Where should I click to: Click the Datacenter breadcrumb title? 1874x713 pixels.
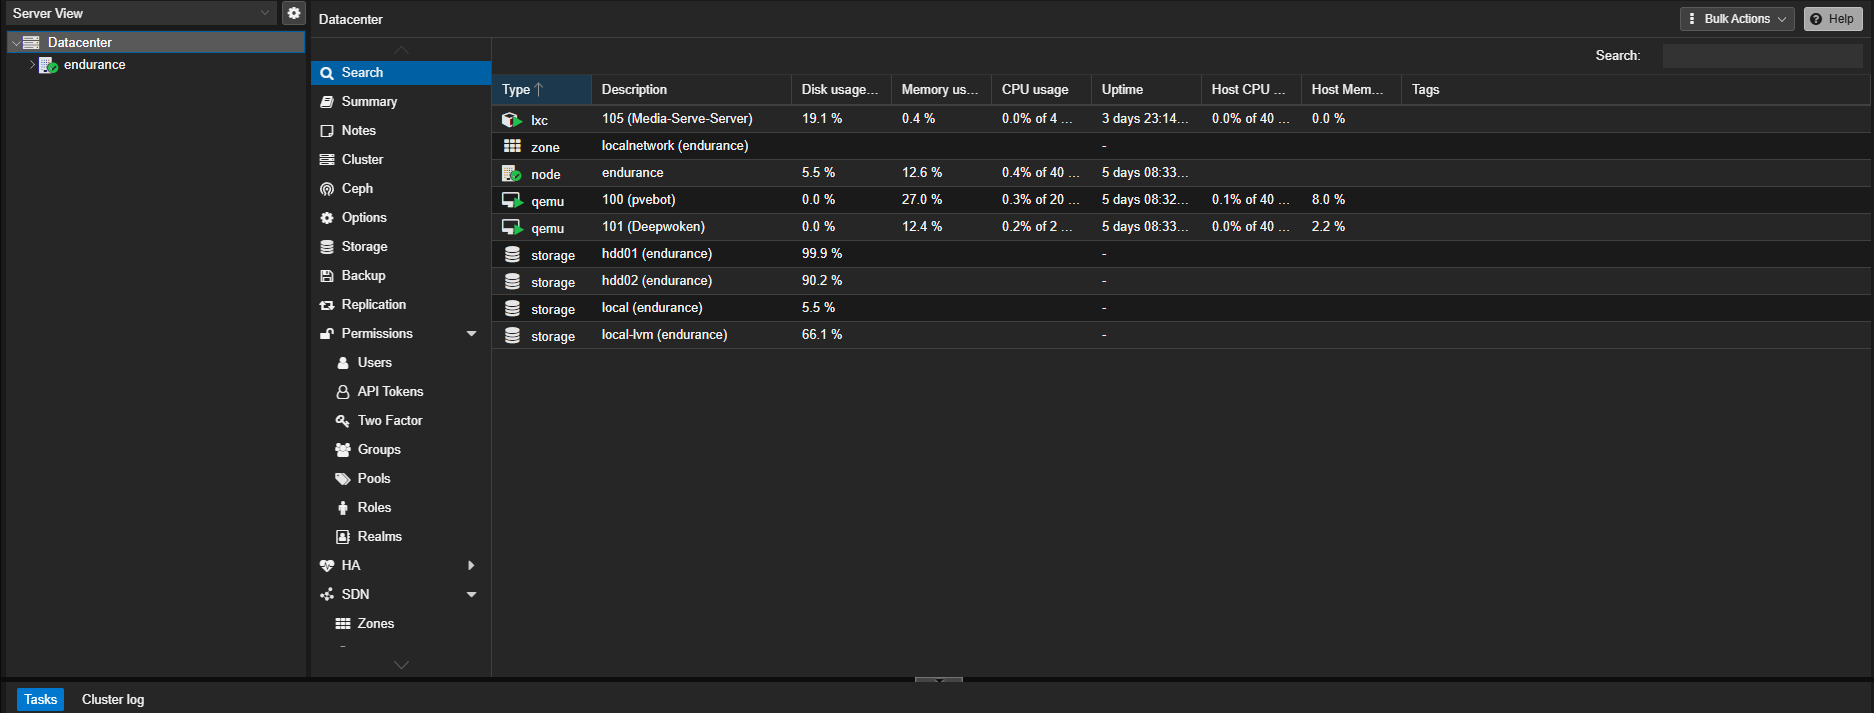[x=350, y=19]
